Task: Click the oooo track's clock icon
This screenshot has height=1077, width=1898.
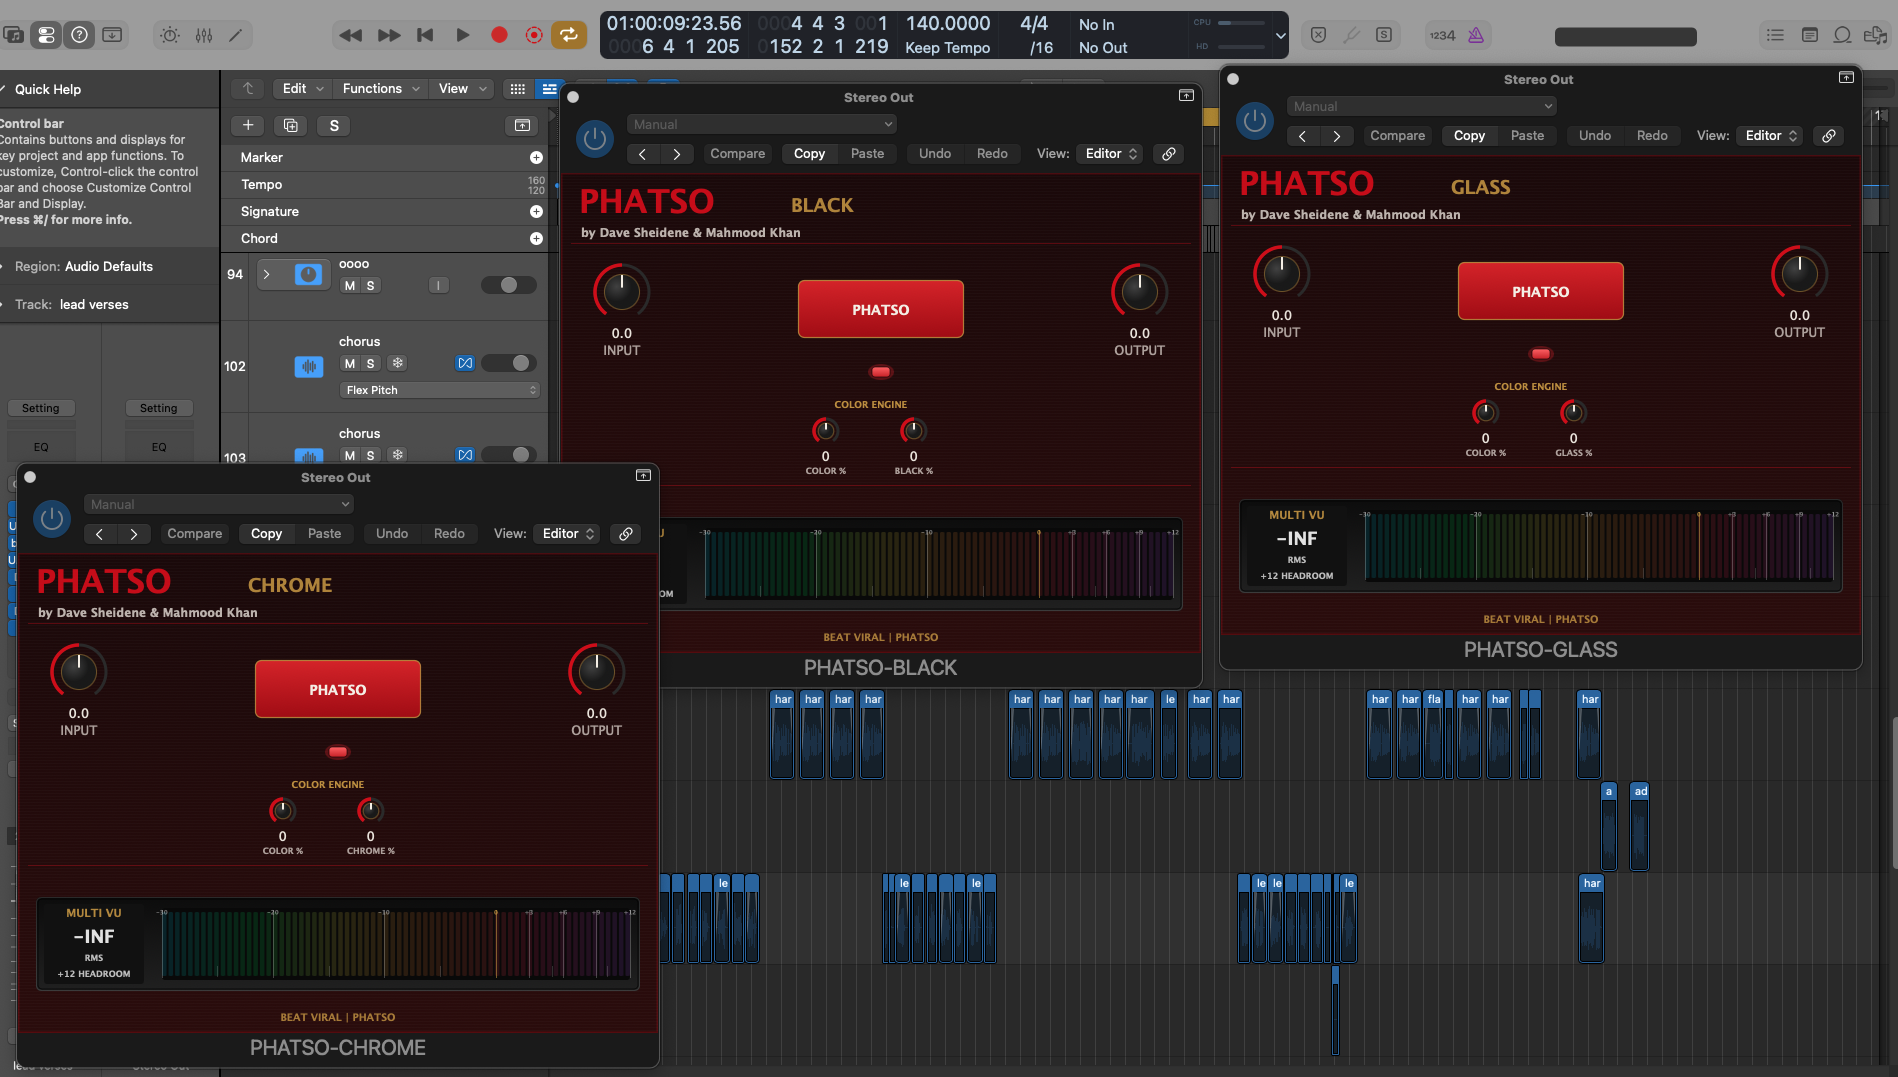Action: point(308,274)
